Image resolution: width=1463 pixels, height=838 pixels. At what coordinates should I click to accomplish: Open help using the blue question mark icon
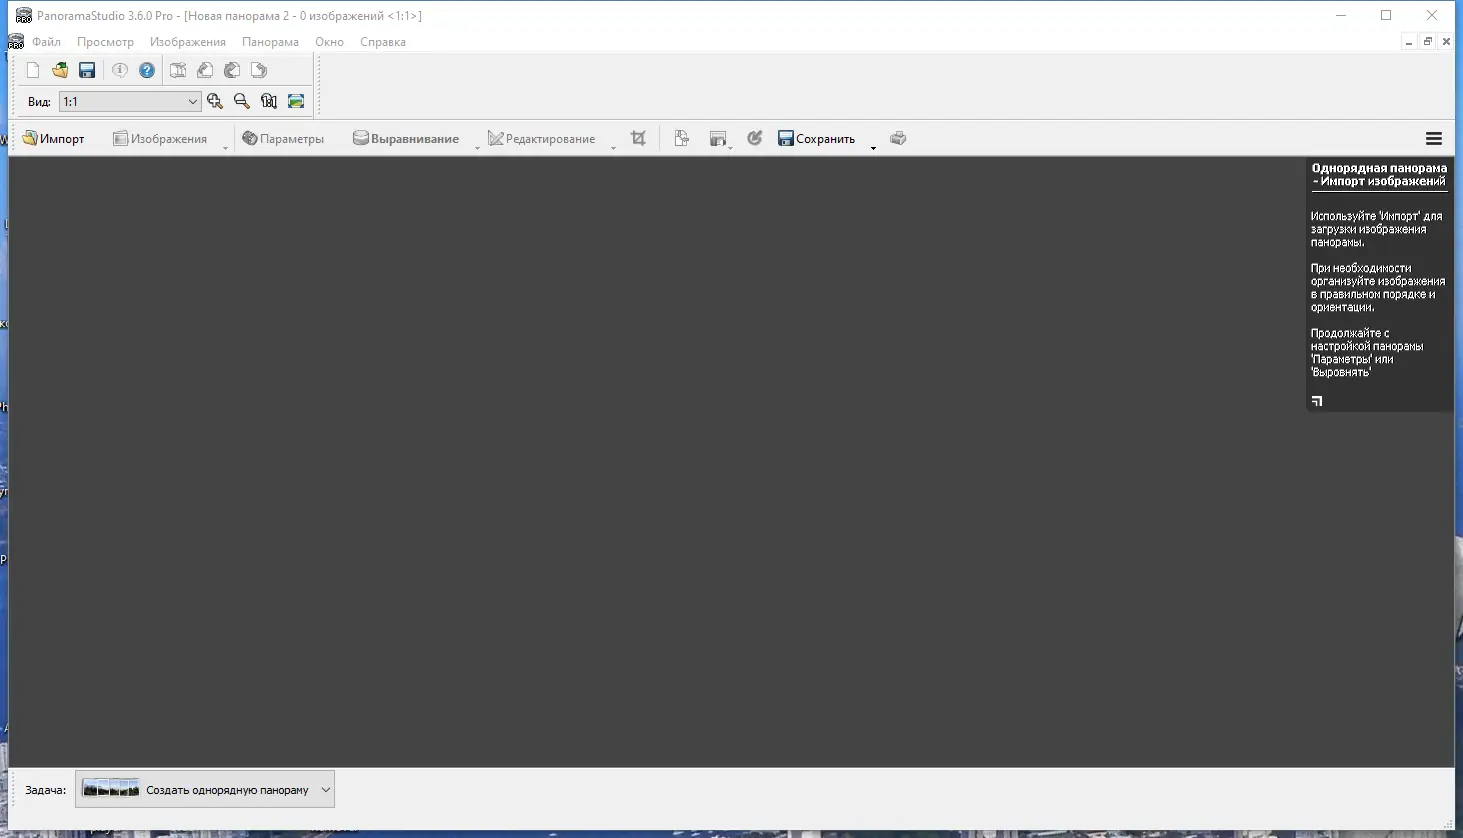[146, 69]
